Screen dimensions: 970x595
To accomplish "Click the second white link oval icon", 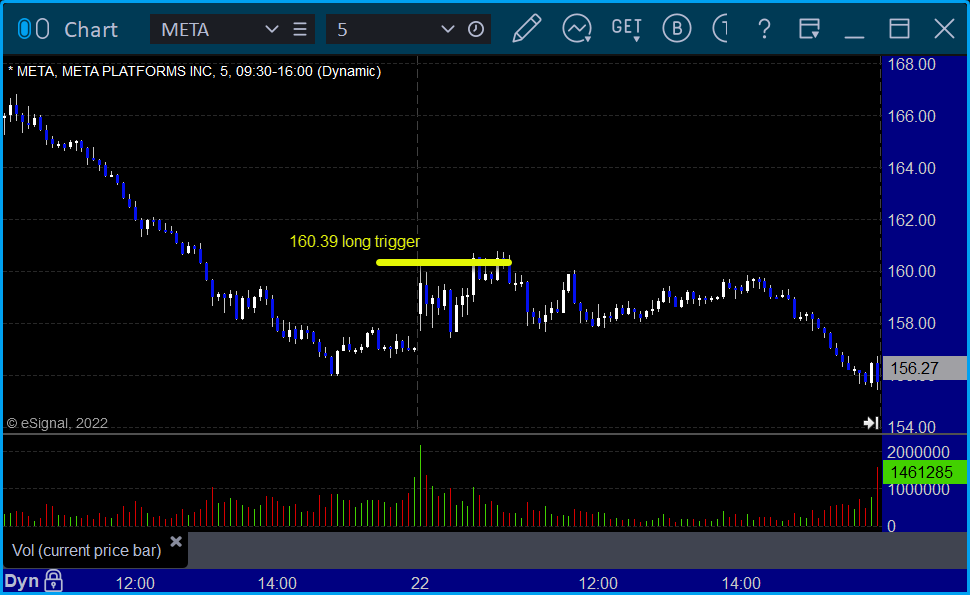I will [42, 29].
